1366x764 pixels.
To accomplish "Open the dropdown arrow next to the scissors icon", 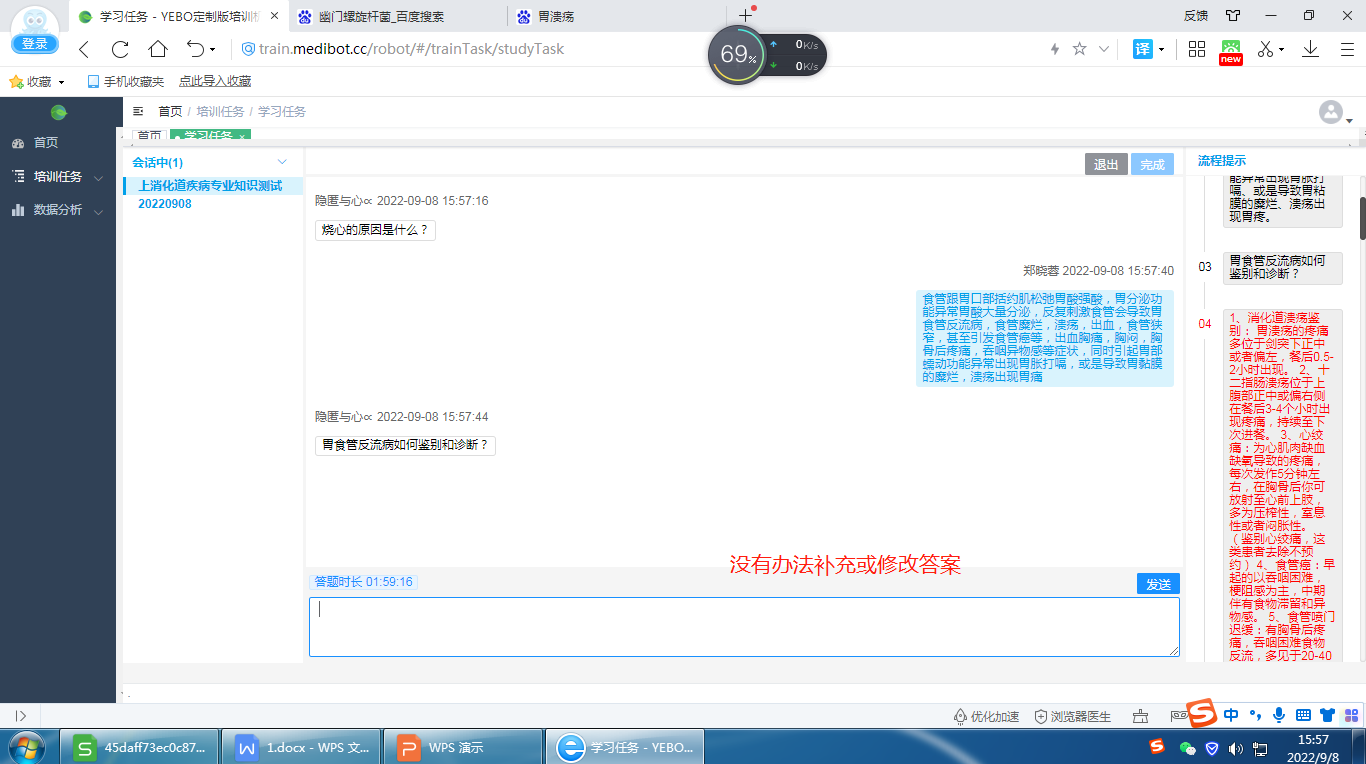I will pyautogui.click(x=1282, y=50).
